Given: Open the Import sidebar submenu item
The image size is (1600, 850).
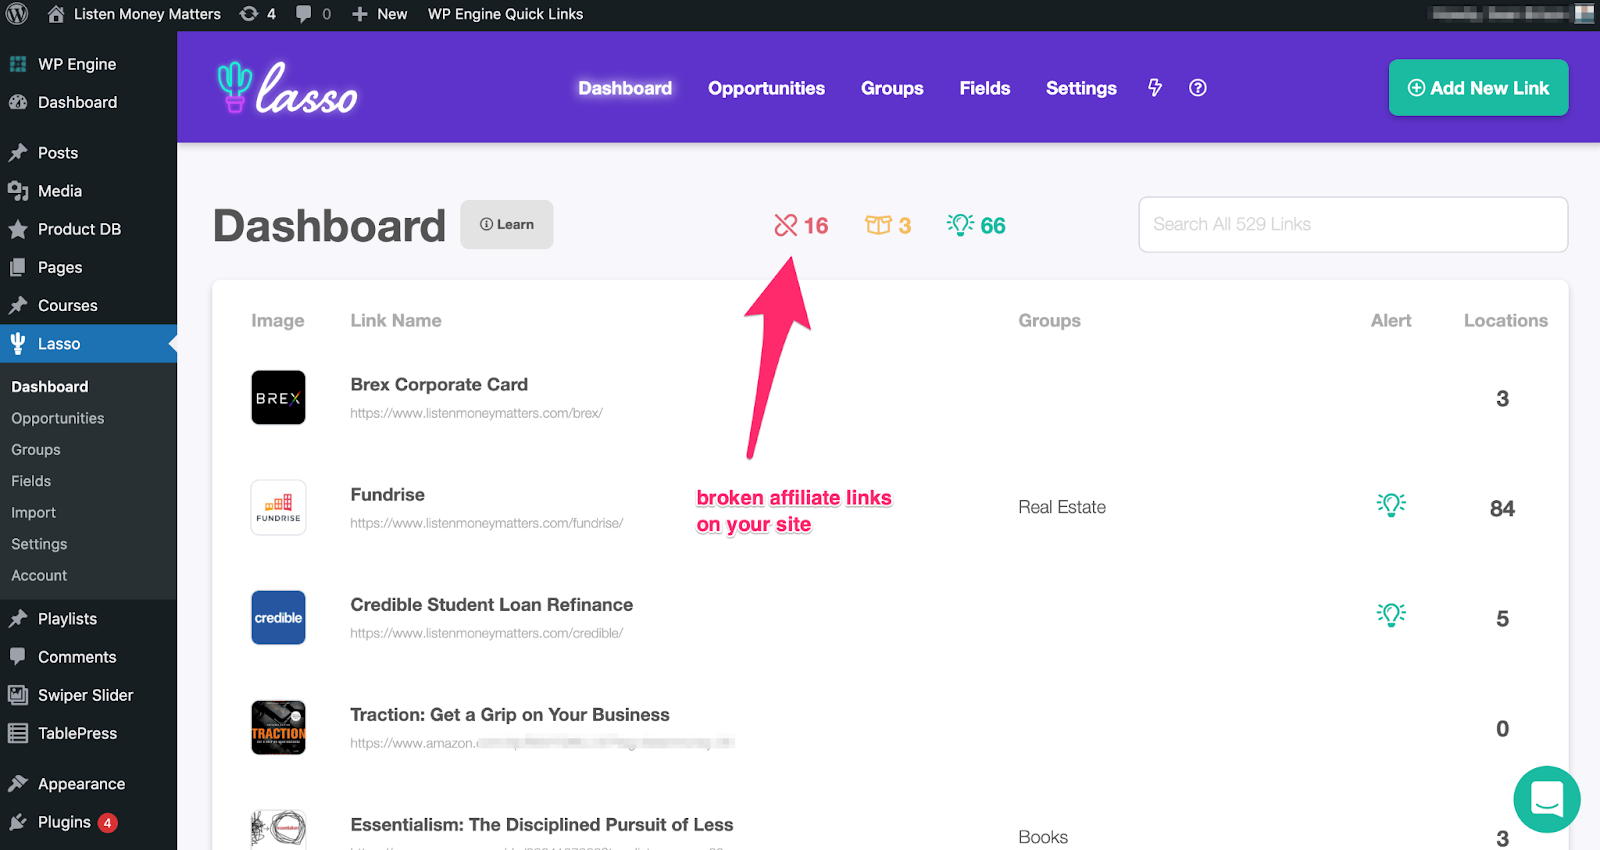Looking at the screenshot, I should click(34, 513).
